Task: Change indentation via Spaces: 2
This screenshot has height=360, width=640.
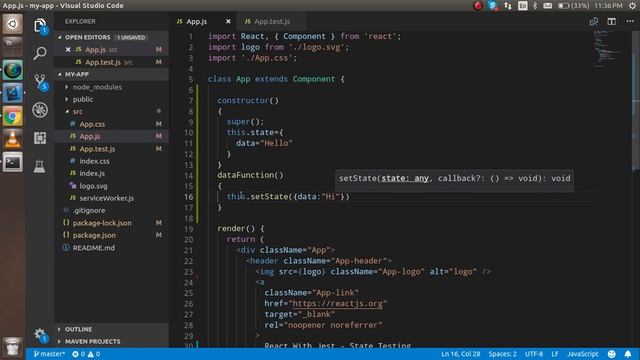Action: 502,354
